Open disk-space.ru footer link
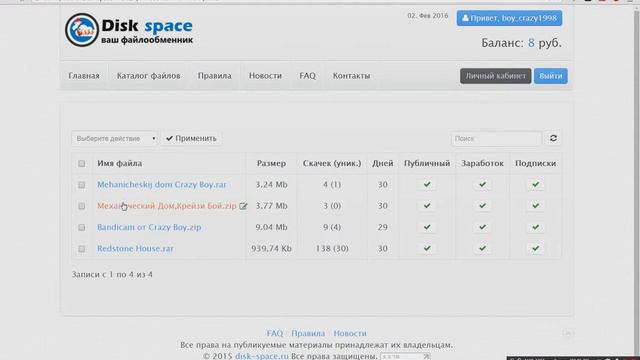 tap(262, 356)
